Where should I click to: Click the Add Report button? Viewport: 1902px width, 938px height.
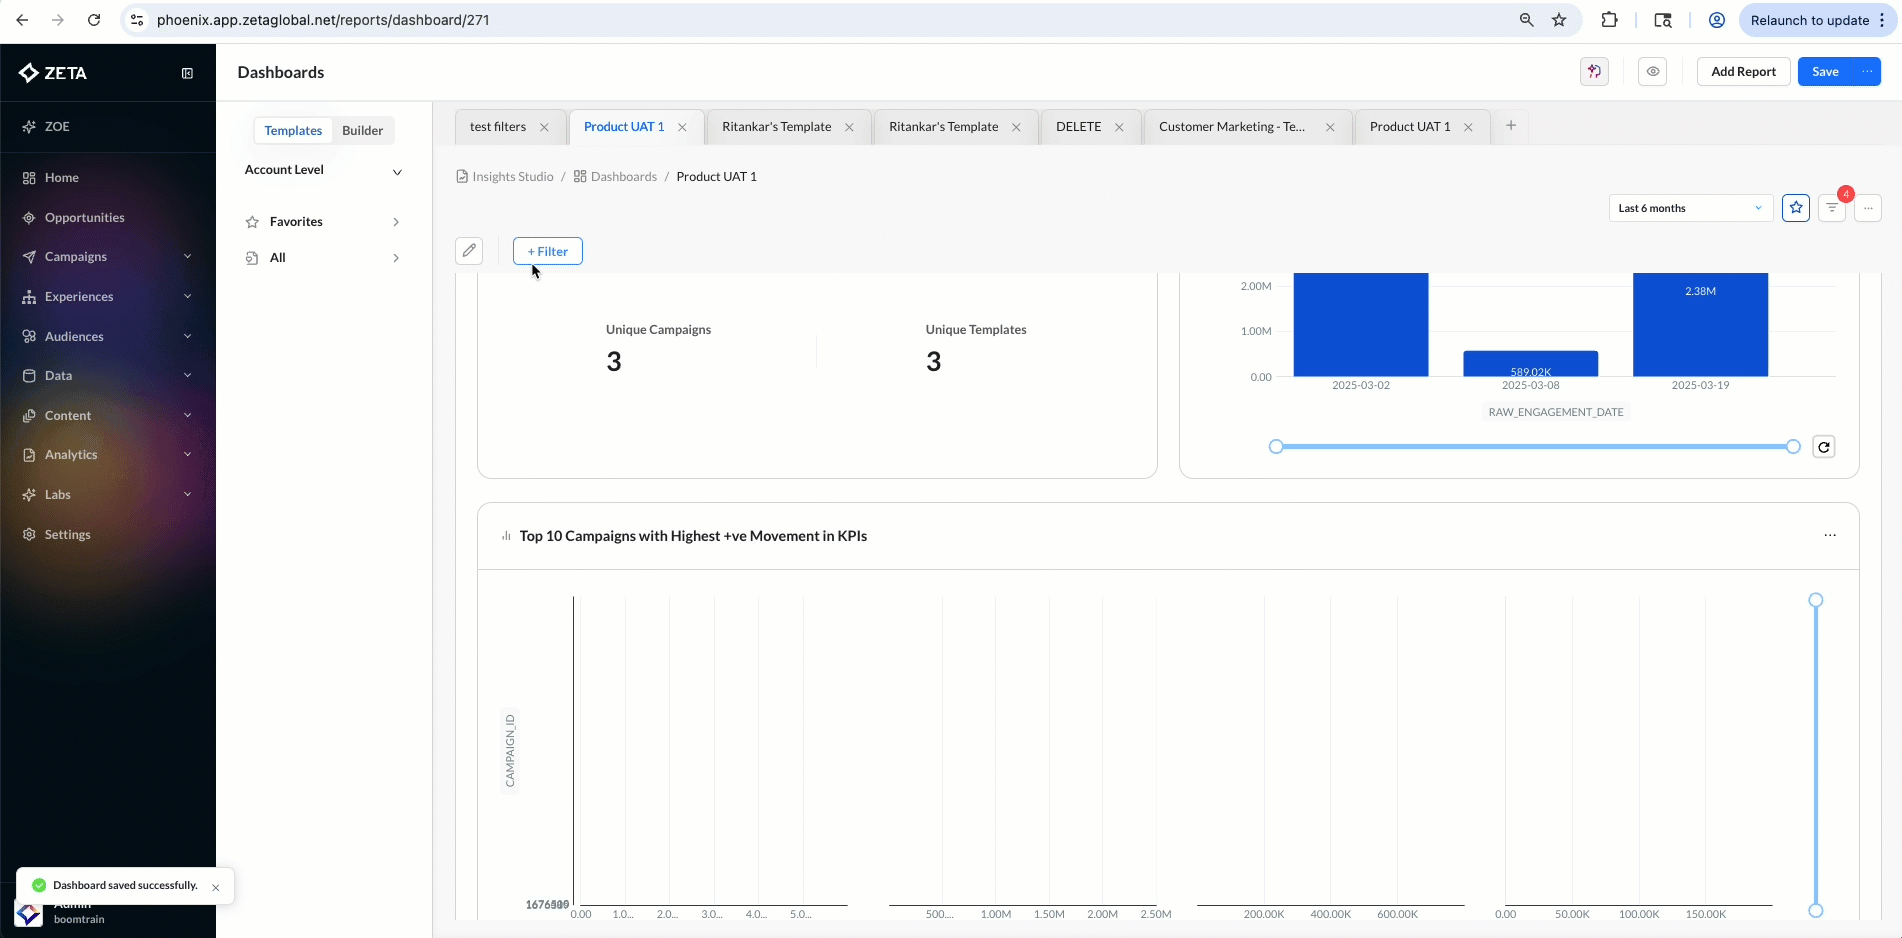tap(1743, 72)
